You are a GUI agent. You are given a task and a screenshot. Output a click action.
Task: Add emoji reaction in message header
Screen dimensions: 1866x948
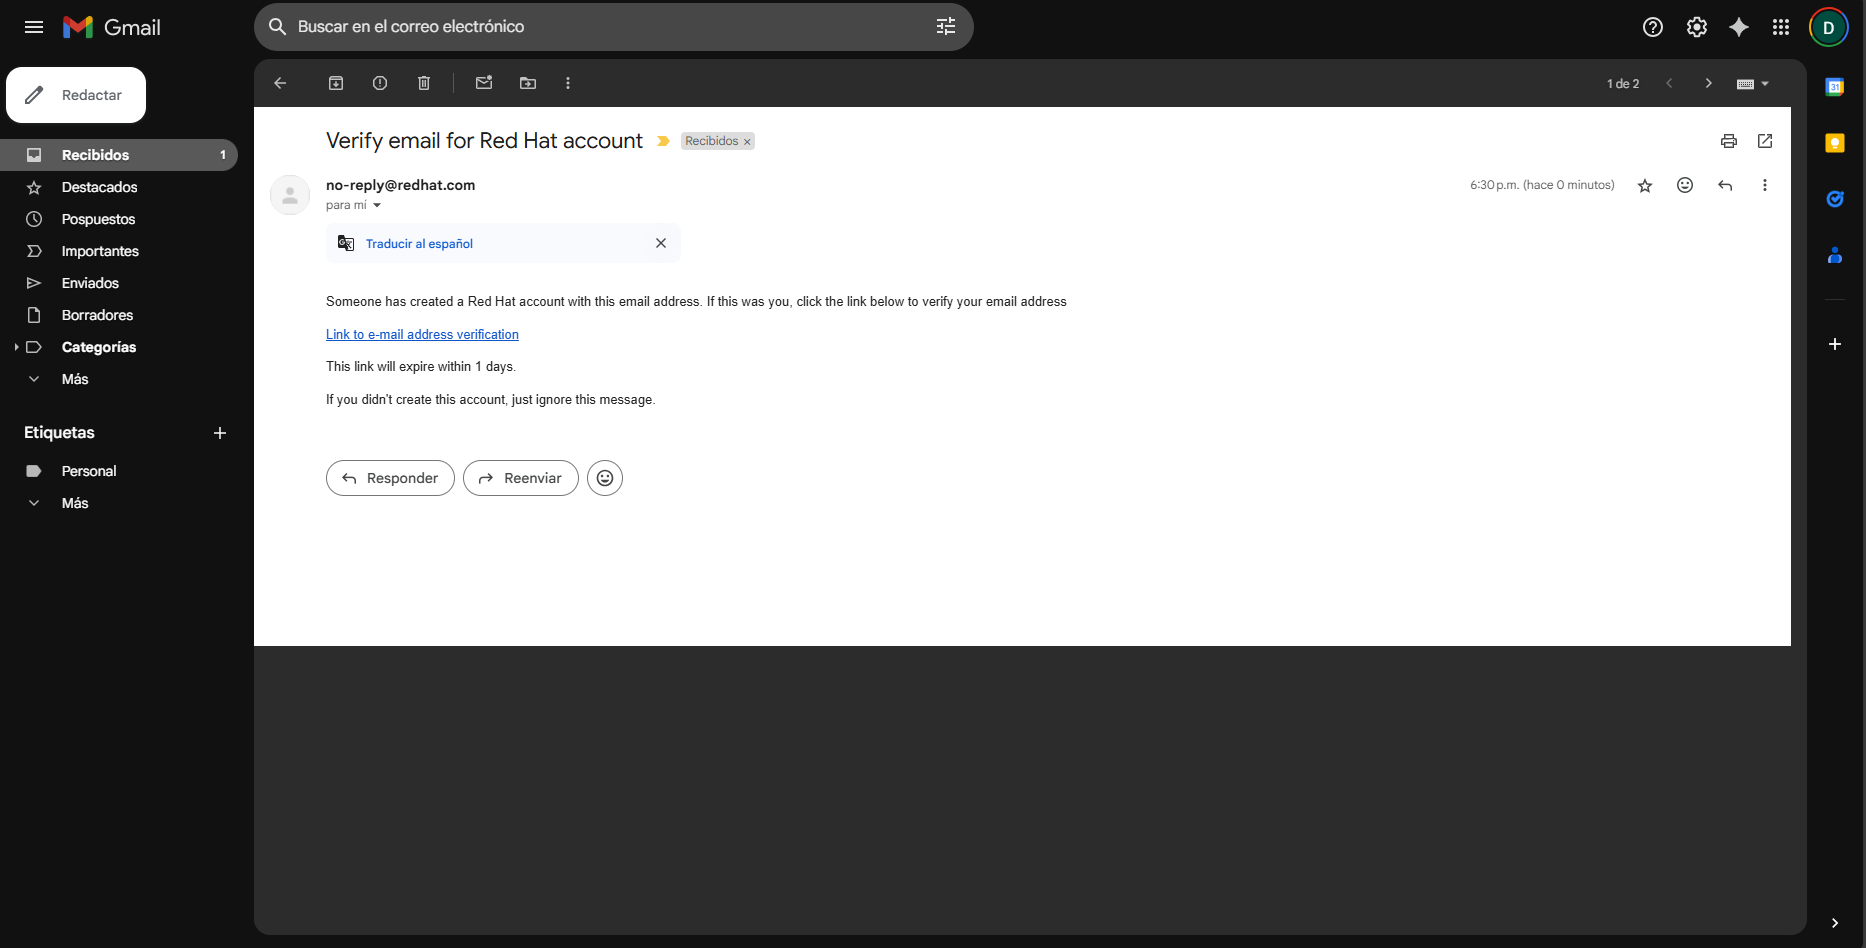pos(1685,185)
